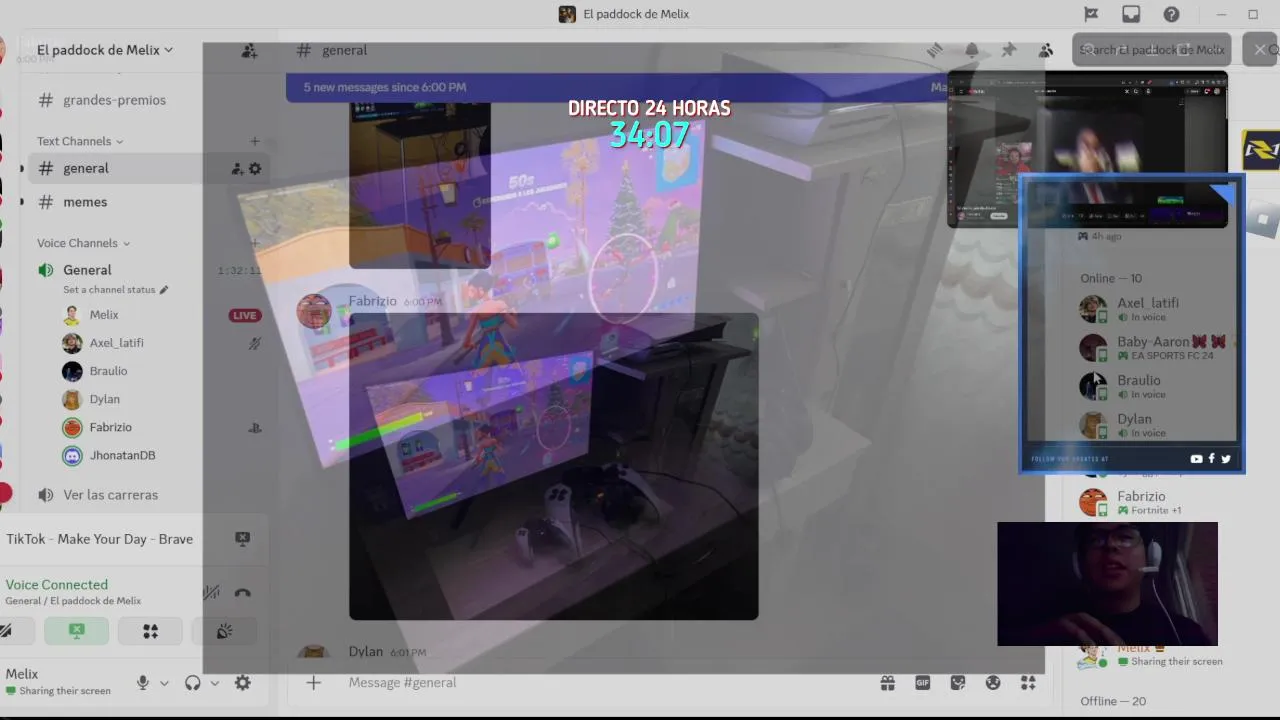Click Fabrizio in the voice channel list

(x=110, y=427)
